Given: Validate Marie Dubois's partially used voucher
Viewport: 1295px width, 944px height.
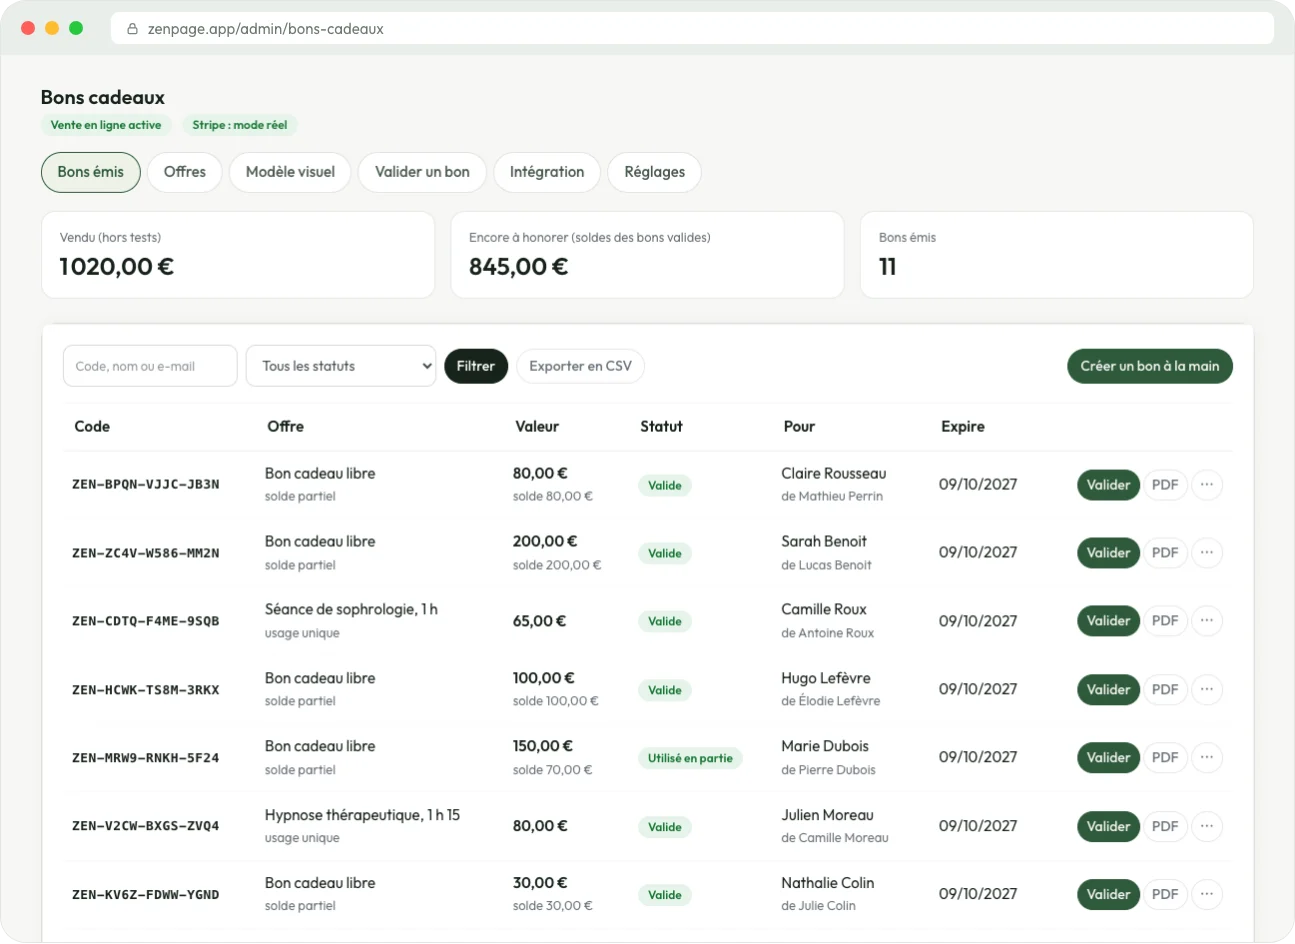Looking at the screenshot, I should pyautogui.click(x=1108, y=758).
